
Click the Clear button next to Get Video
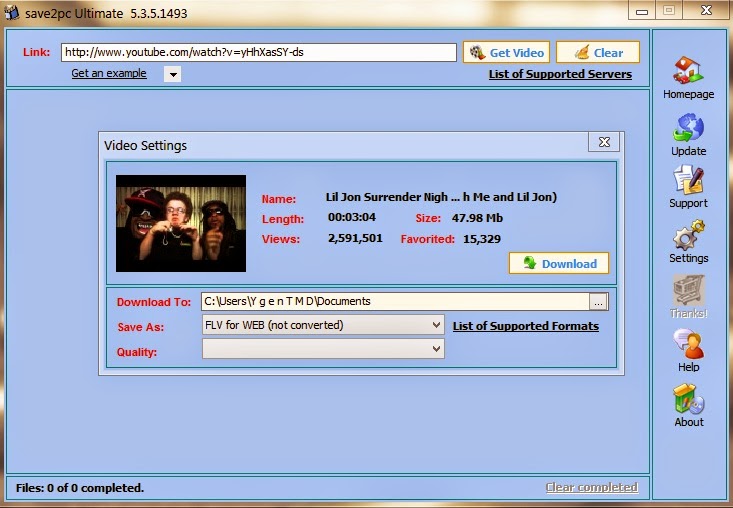pos(598,52)
